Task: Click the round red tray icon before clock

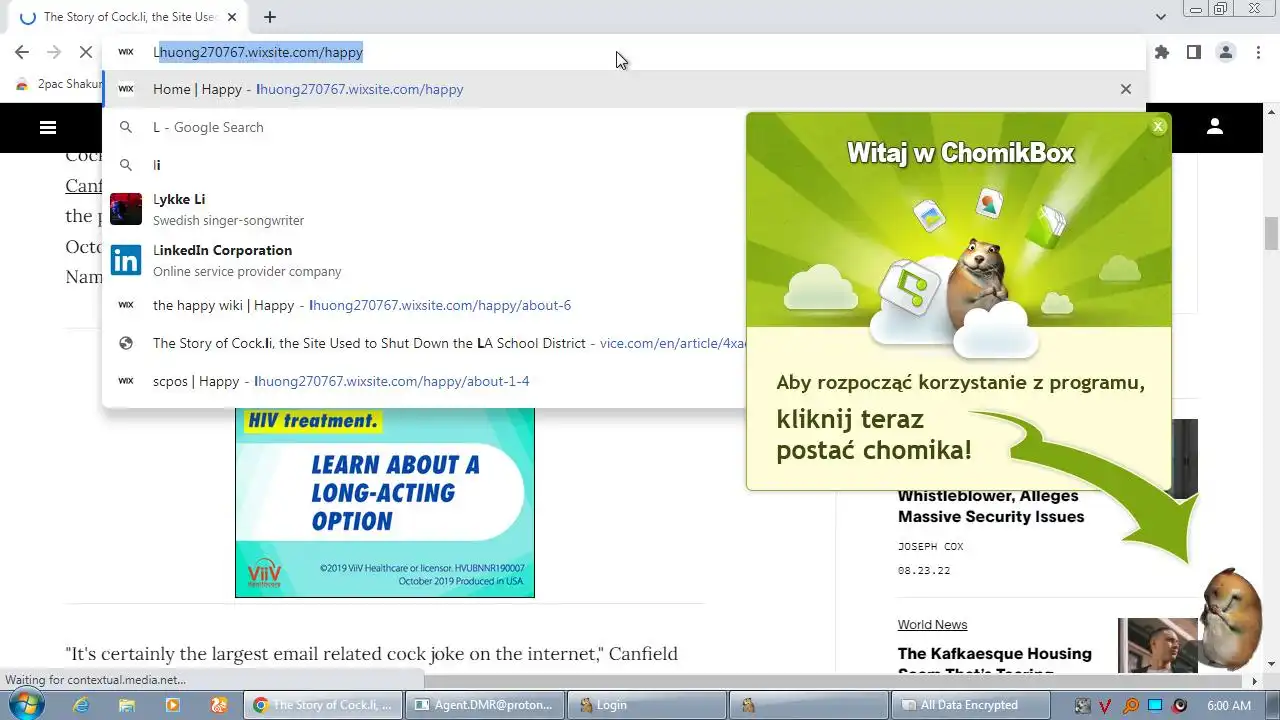Action: (1180, 705)
